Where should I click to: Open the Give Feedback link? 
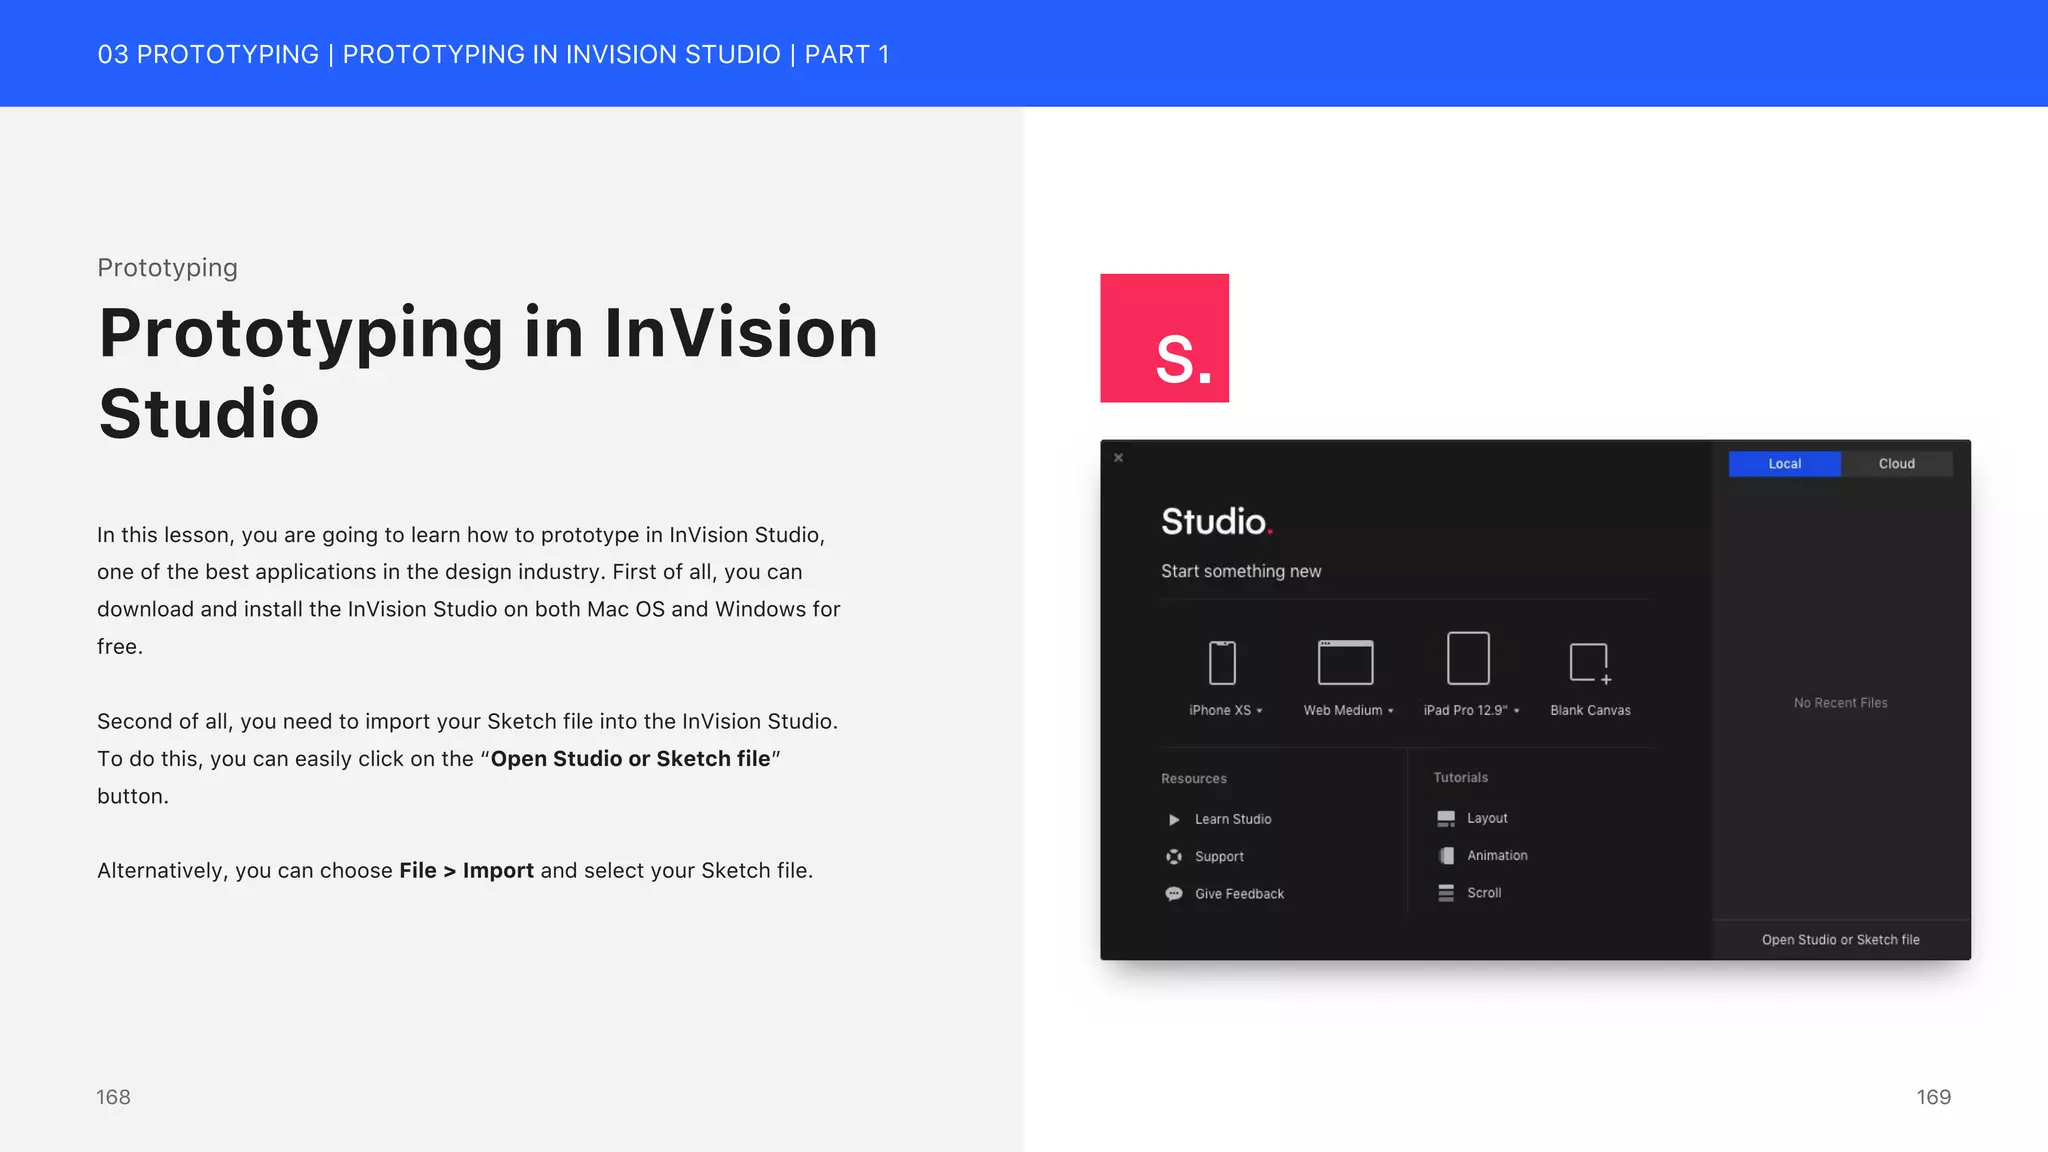click(x=1239, y=894)
